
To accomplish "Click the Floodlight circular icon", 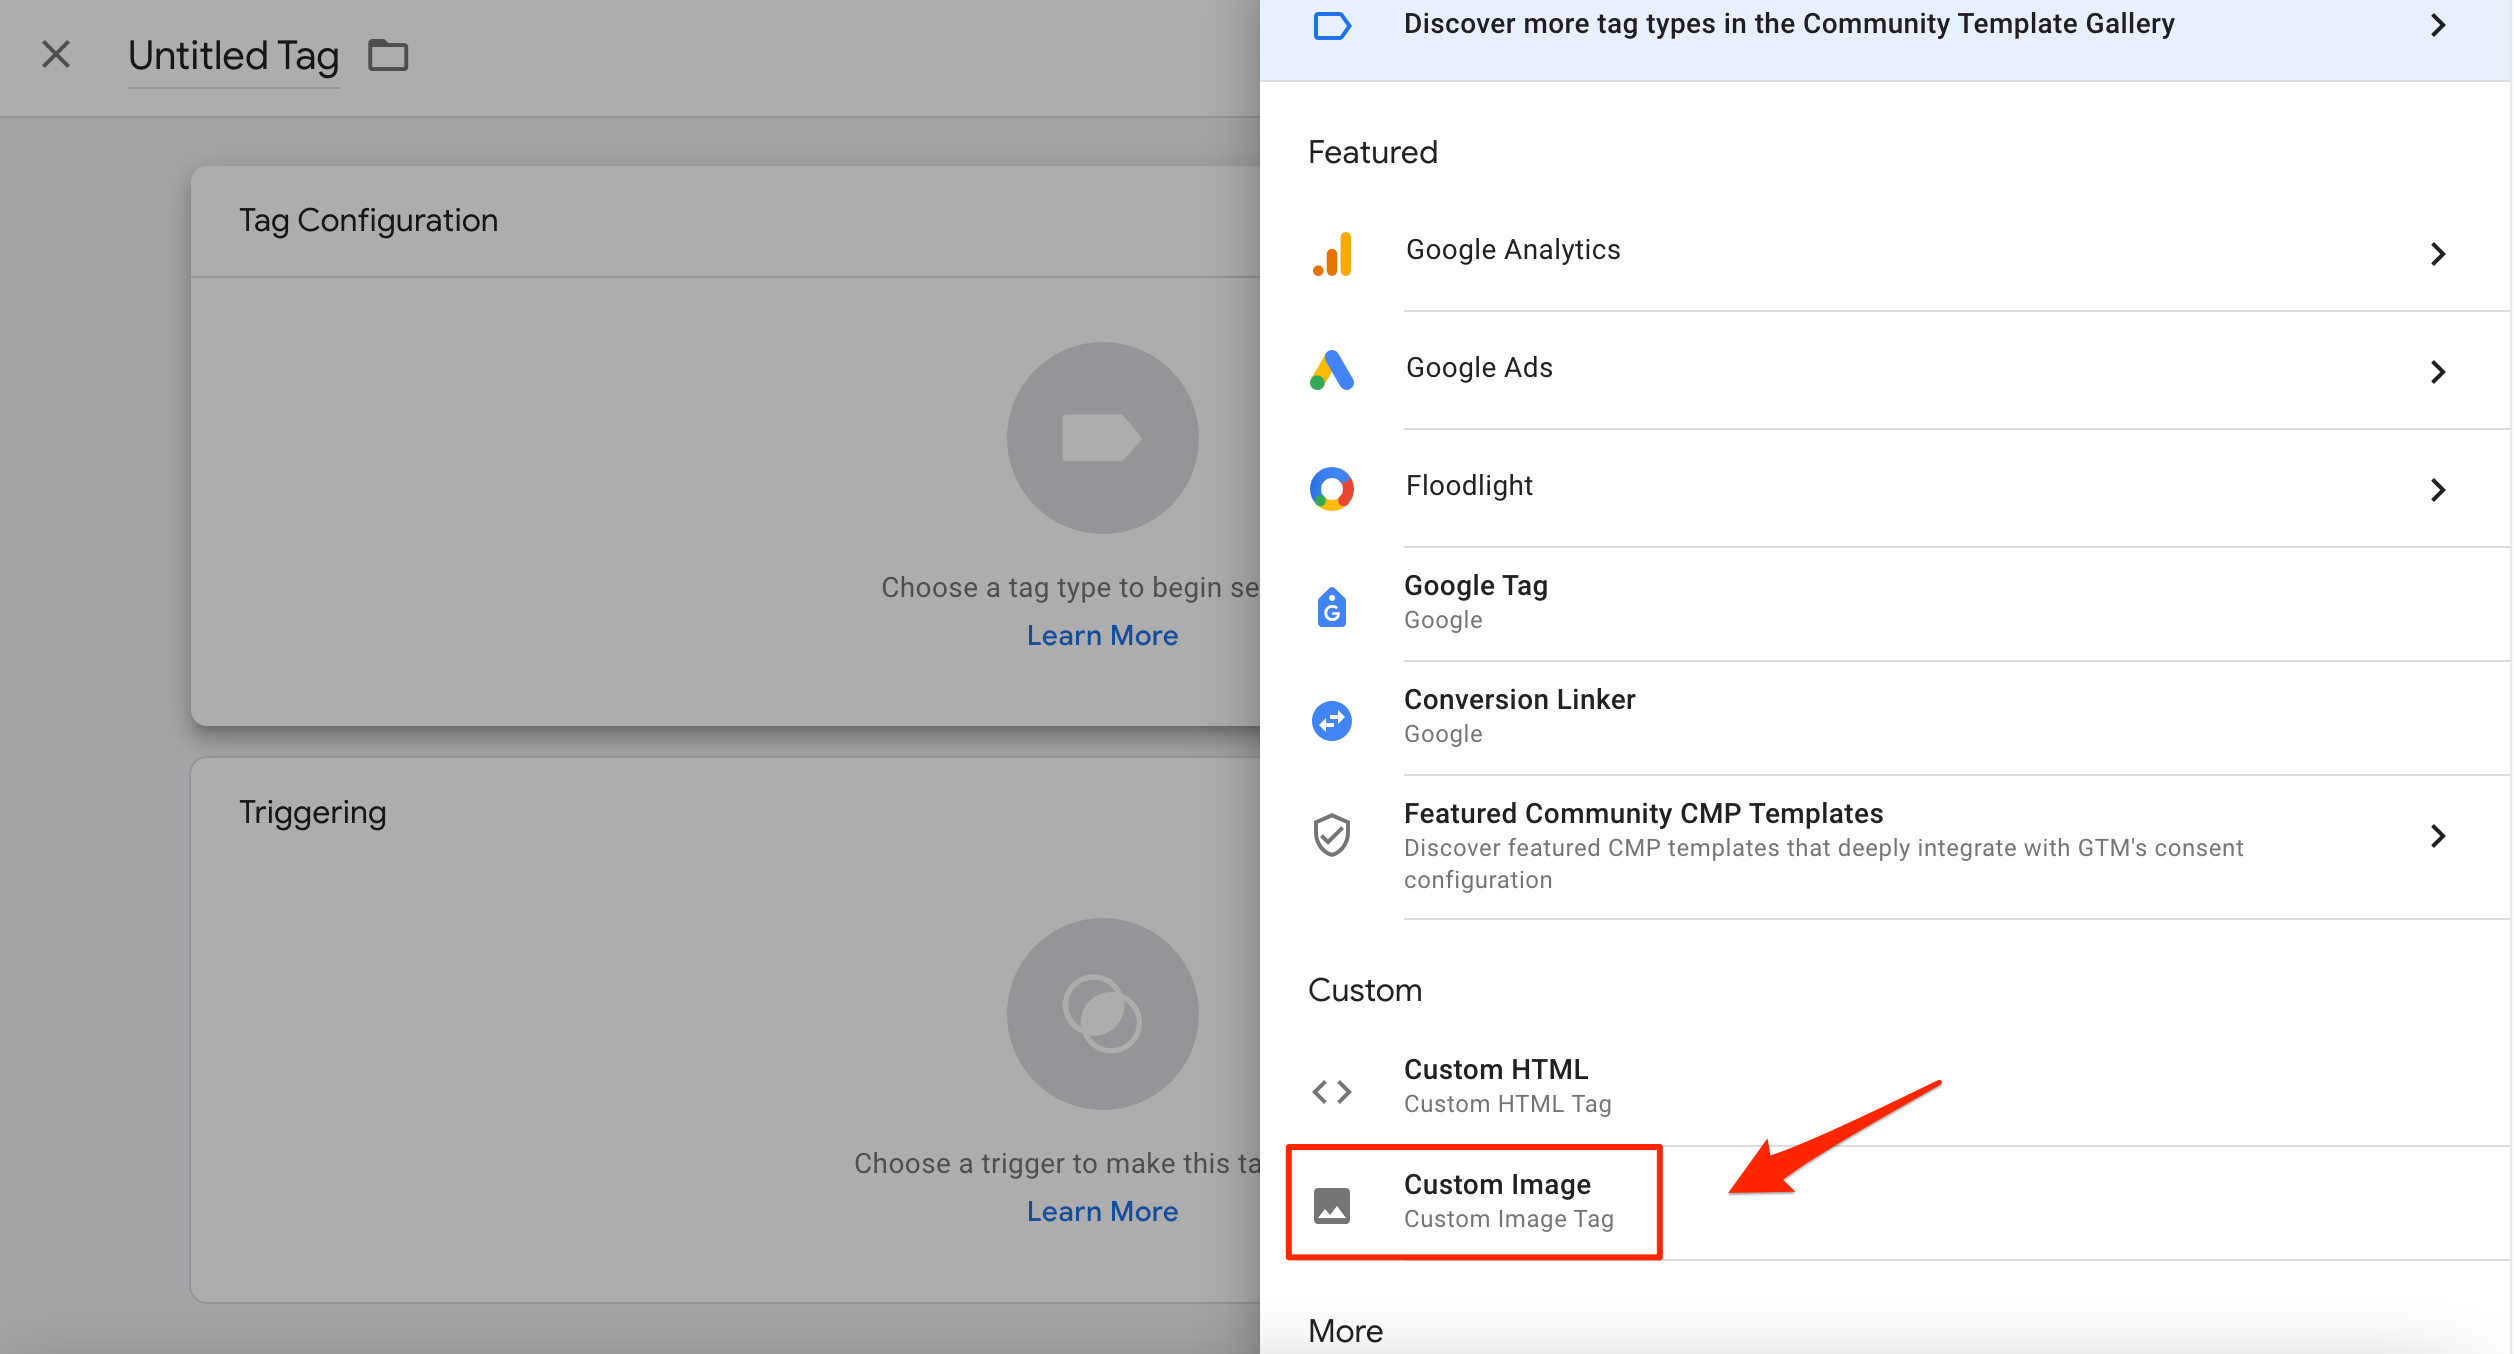I will click(x=1332, y=489).
